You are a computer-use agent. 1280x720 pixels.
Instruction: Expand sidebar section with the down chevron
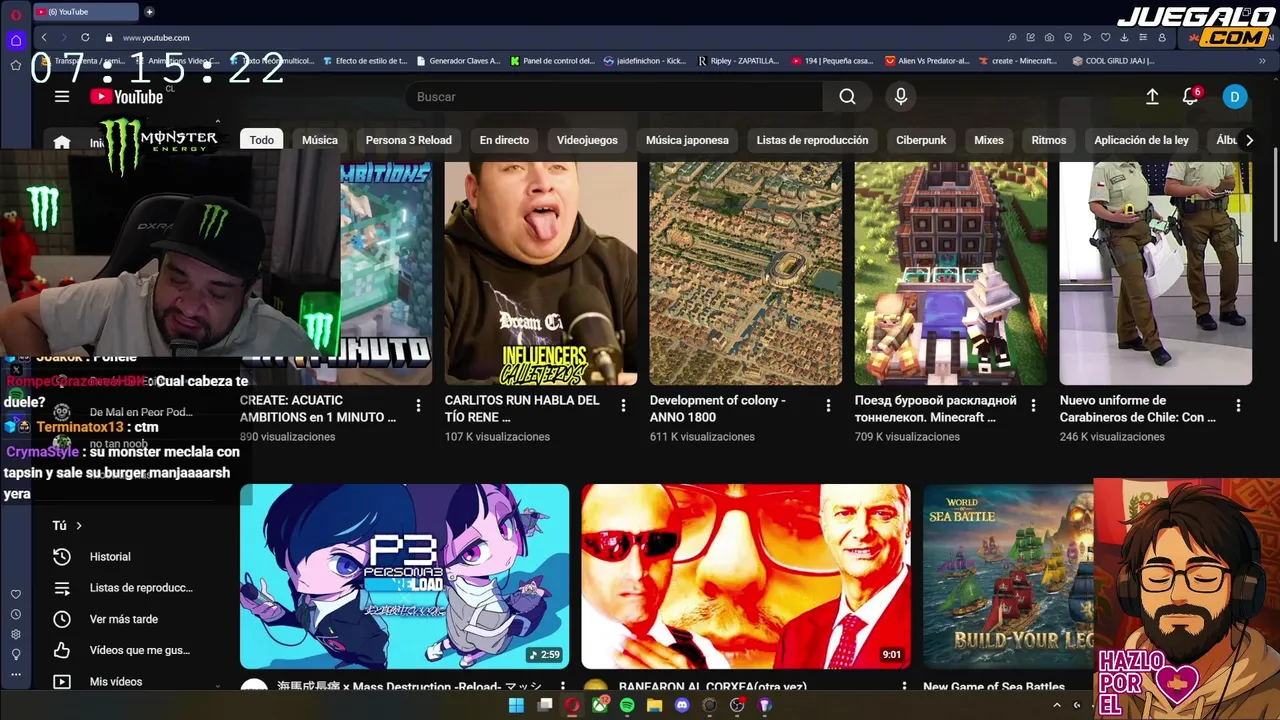click(x=218, y=686)
